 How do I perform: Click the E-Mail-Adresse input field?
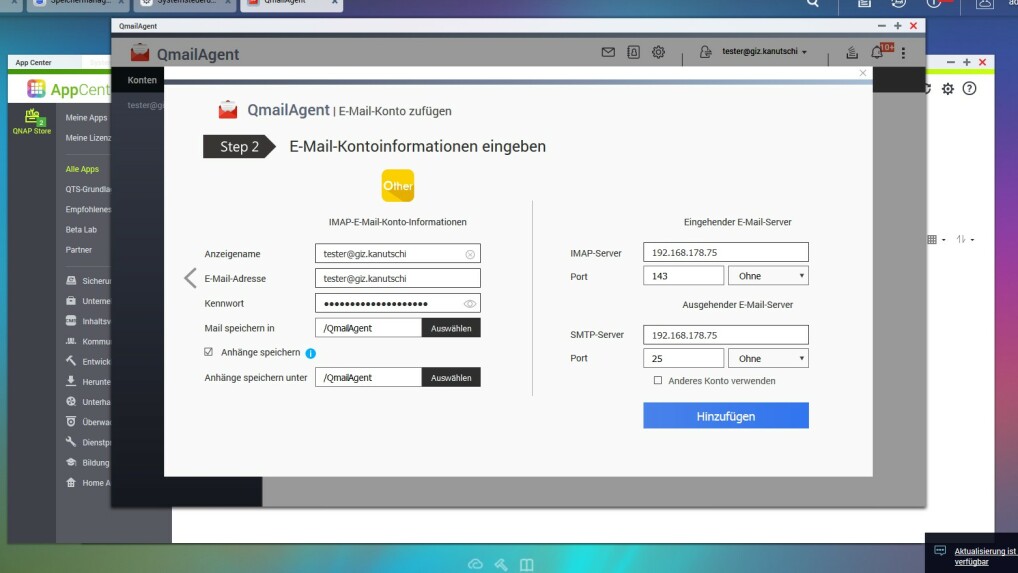click(x=397, y=278)
